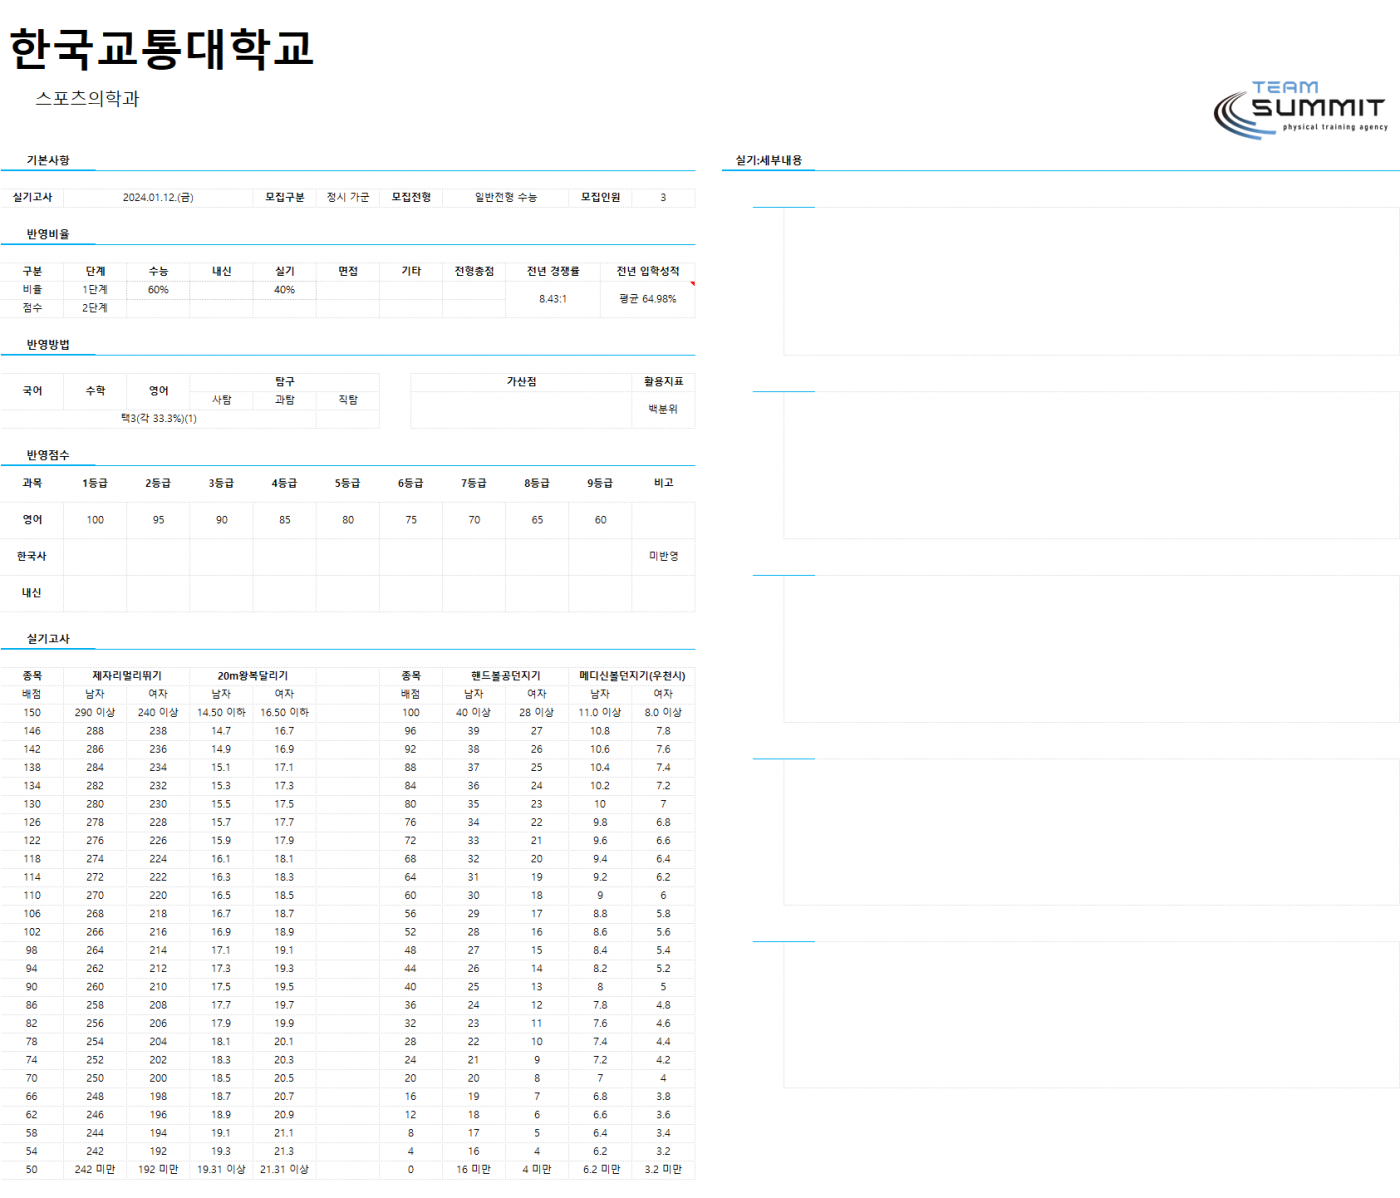Image resolution: width=1400 pixels, height=1198 pixels.
Task: Select the 배점 value 150
Action: 32,713
